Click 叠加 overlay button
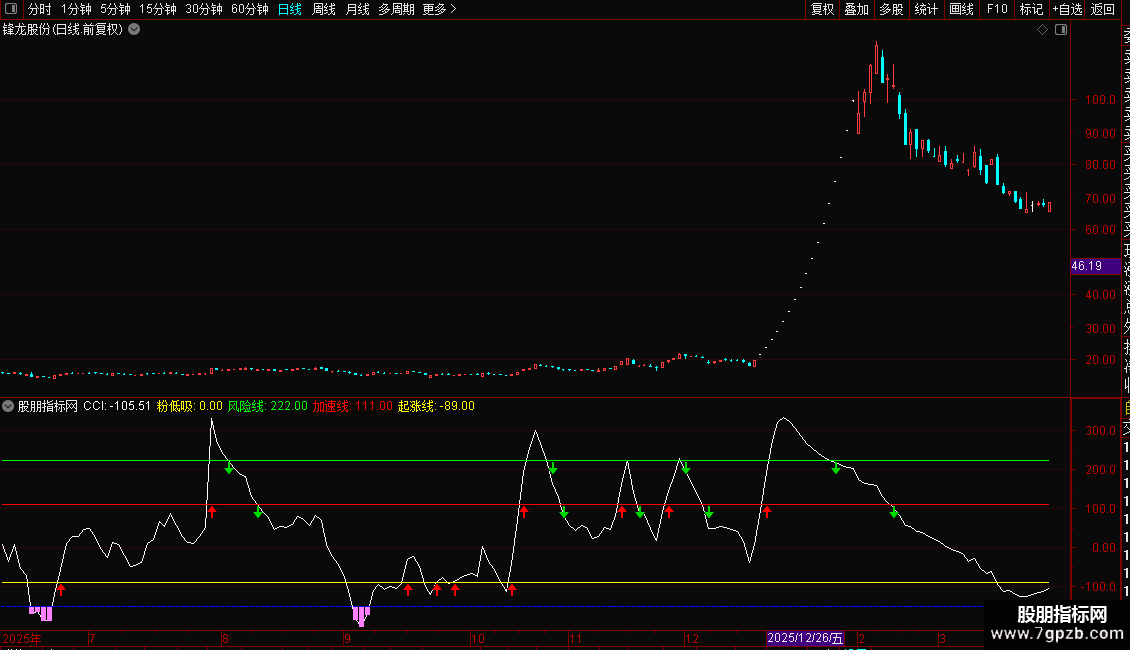 856,9
